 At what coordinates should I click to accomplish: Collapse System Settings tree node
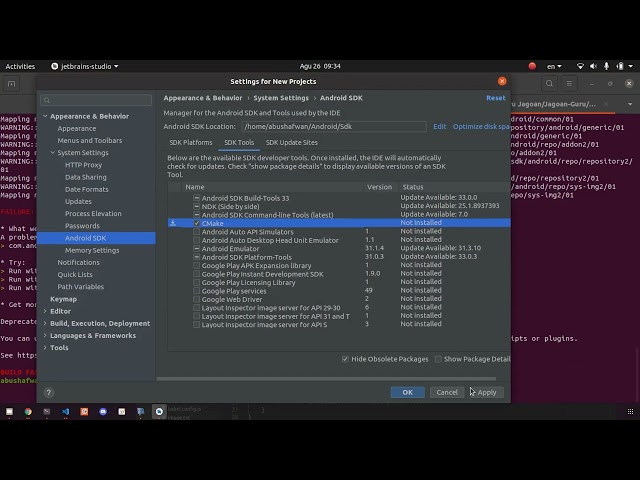[x=53, y=153]
